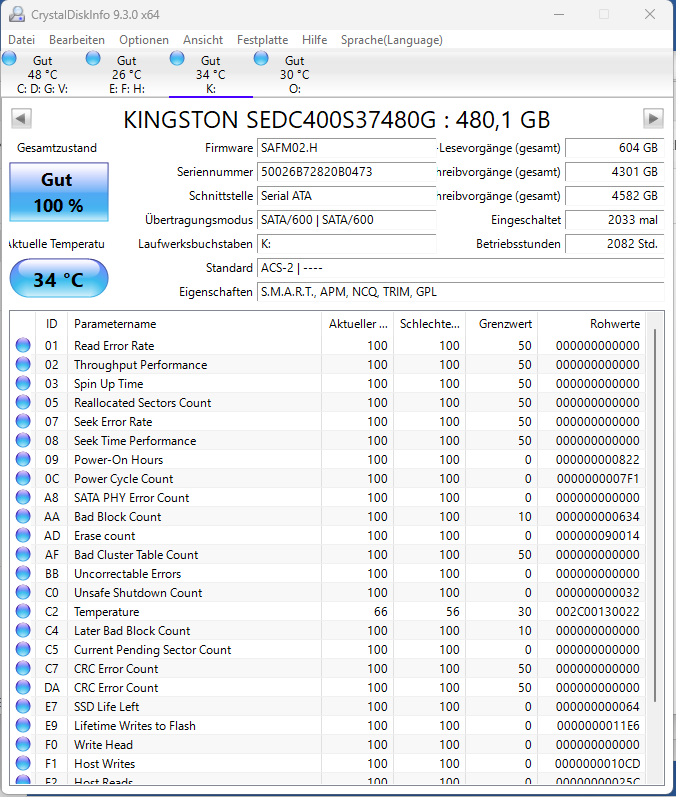
Task: Select disk tab K: at 34 °C
Action: click(210, 74)
